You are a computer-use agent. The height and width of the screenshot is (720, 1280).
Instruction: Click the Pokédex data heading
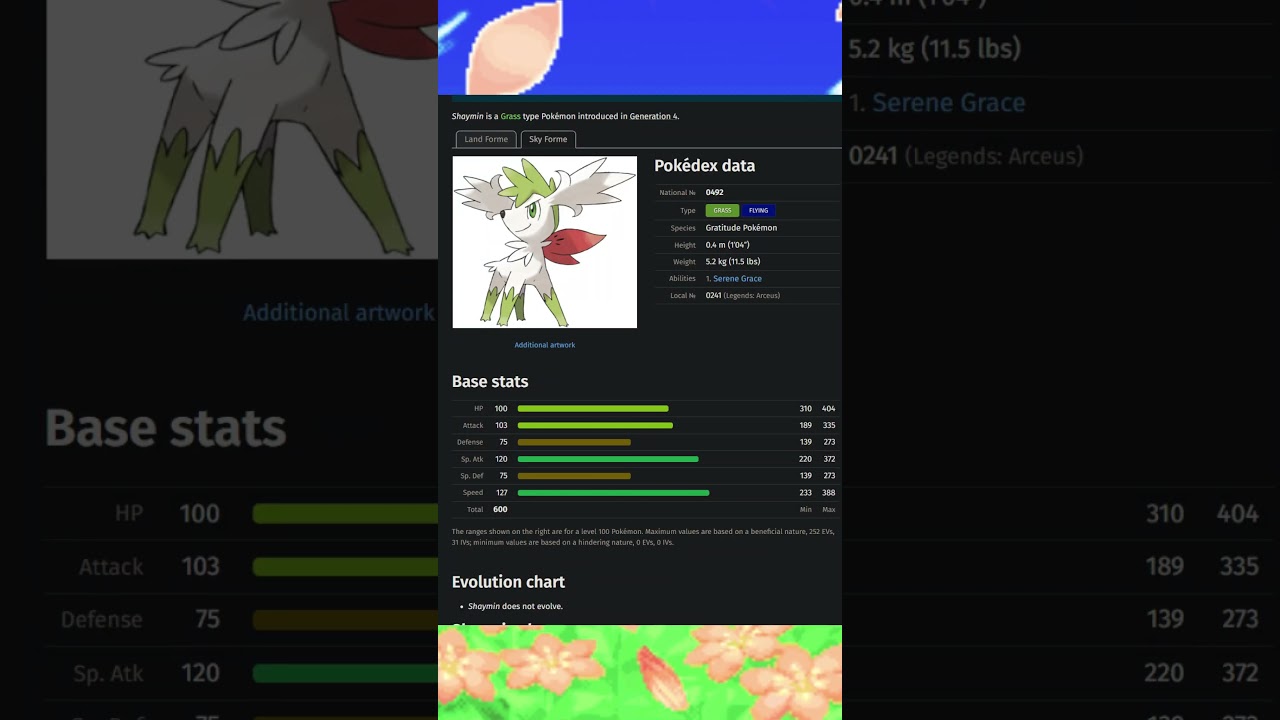click(705, 166)
